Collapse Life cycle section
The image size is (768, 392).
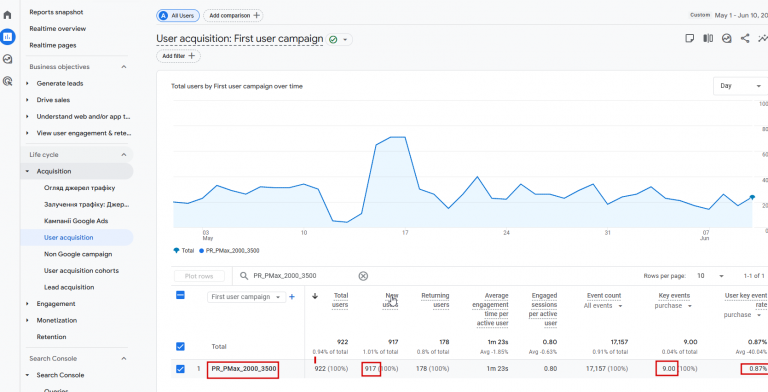click(x=124, y=155)
